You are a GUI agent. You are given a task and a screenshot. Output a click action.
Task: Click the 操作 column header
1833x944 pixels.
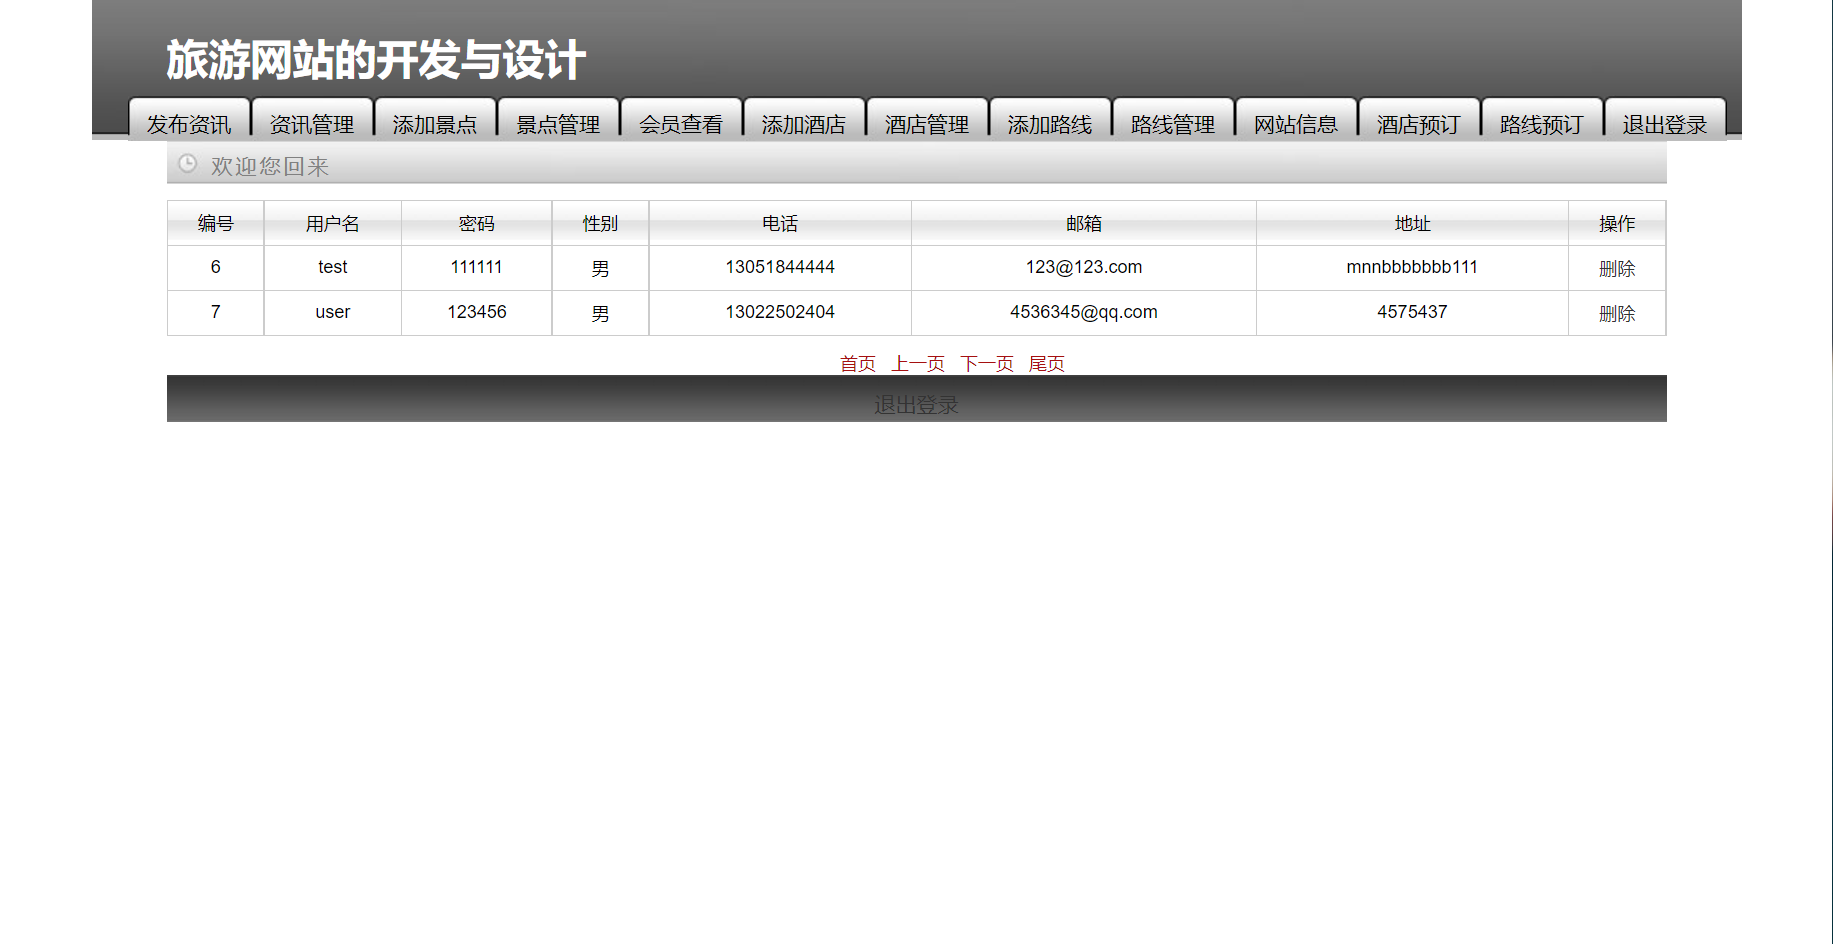(1617, 224)
